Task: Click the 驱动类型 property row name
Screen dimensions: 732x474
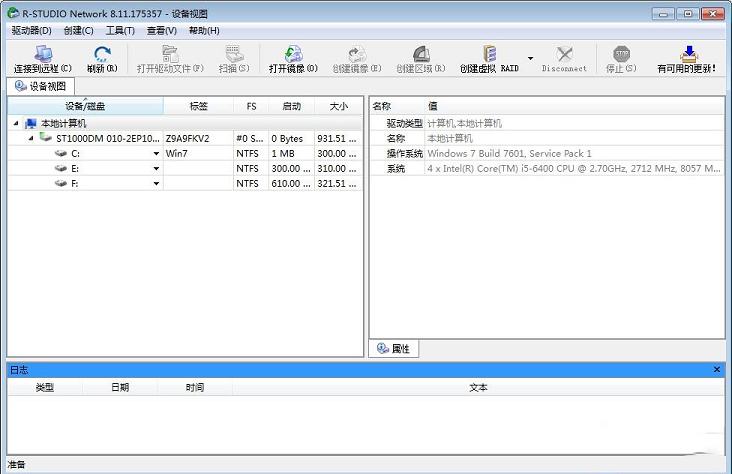Action: [404, 123]
